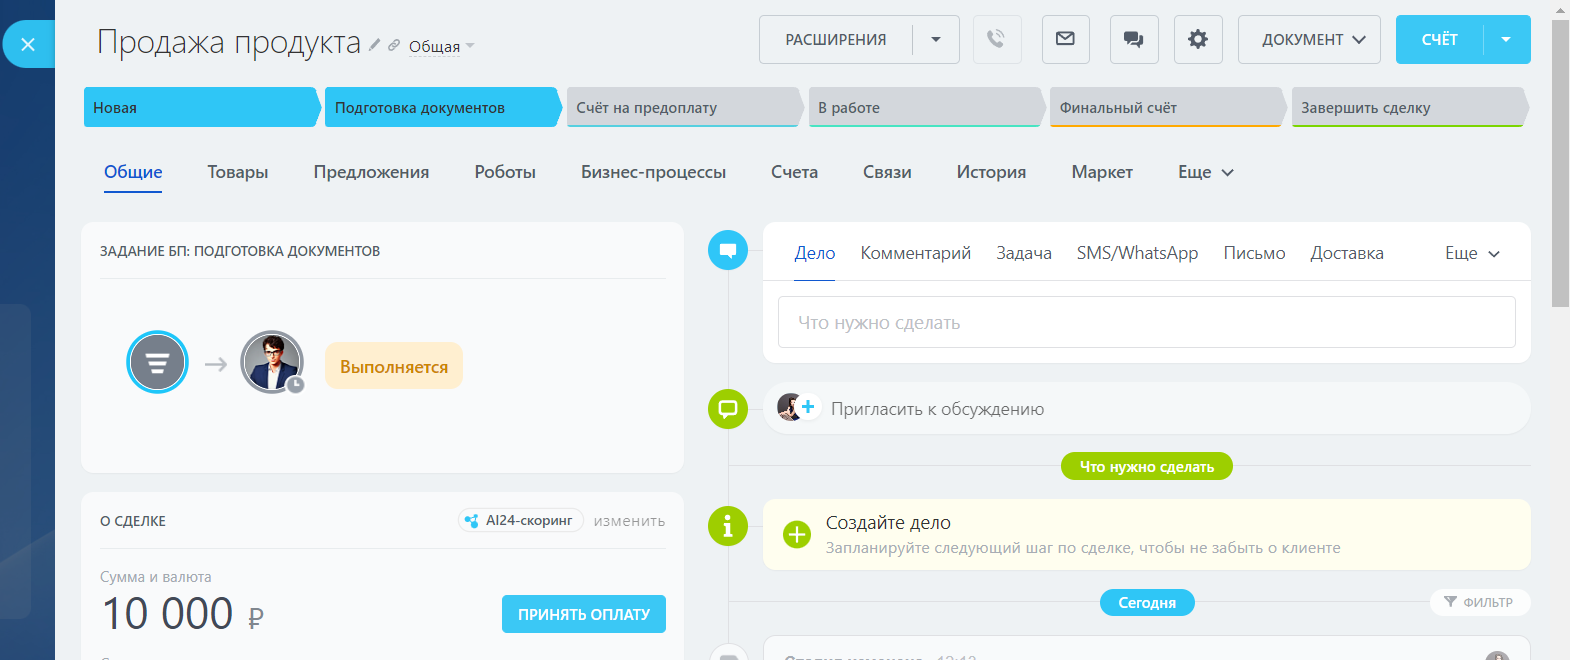1570x660 pixels.
Task: Expand the Расширения dropdown arrow
Action: point(936,40)
